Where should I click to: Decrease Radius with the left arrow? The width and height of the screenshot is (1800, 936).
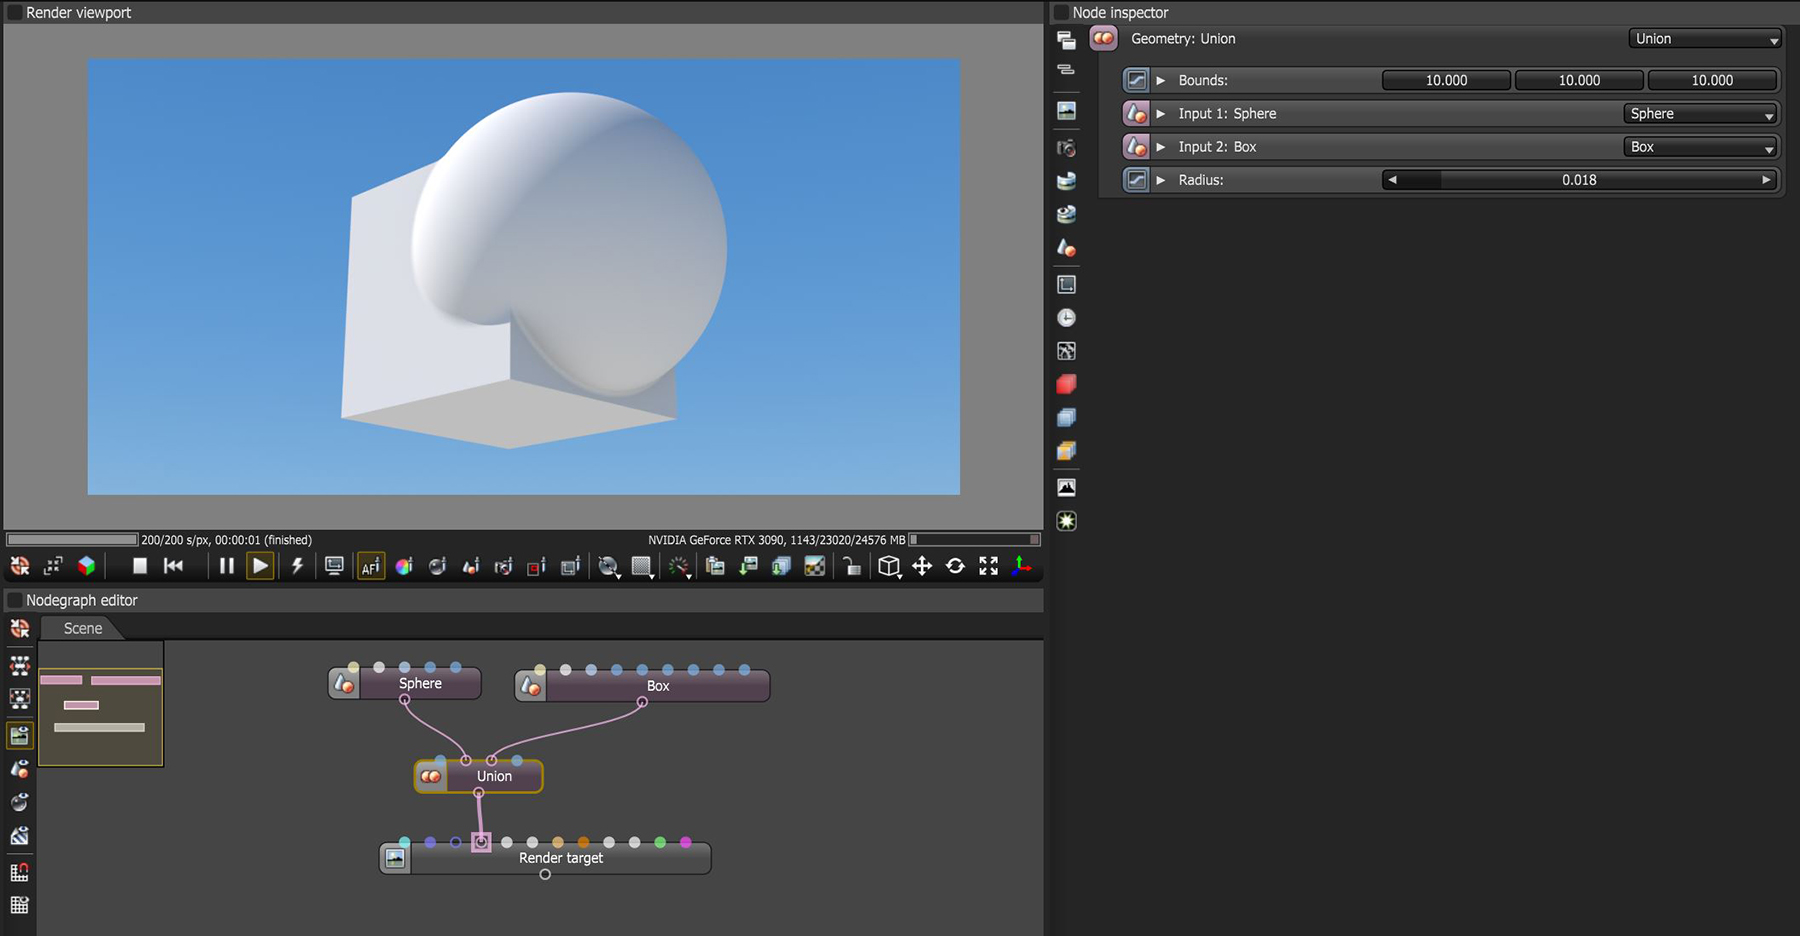1392,180
